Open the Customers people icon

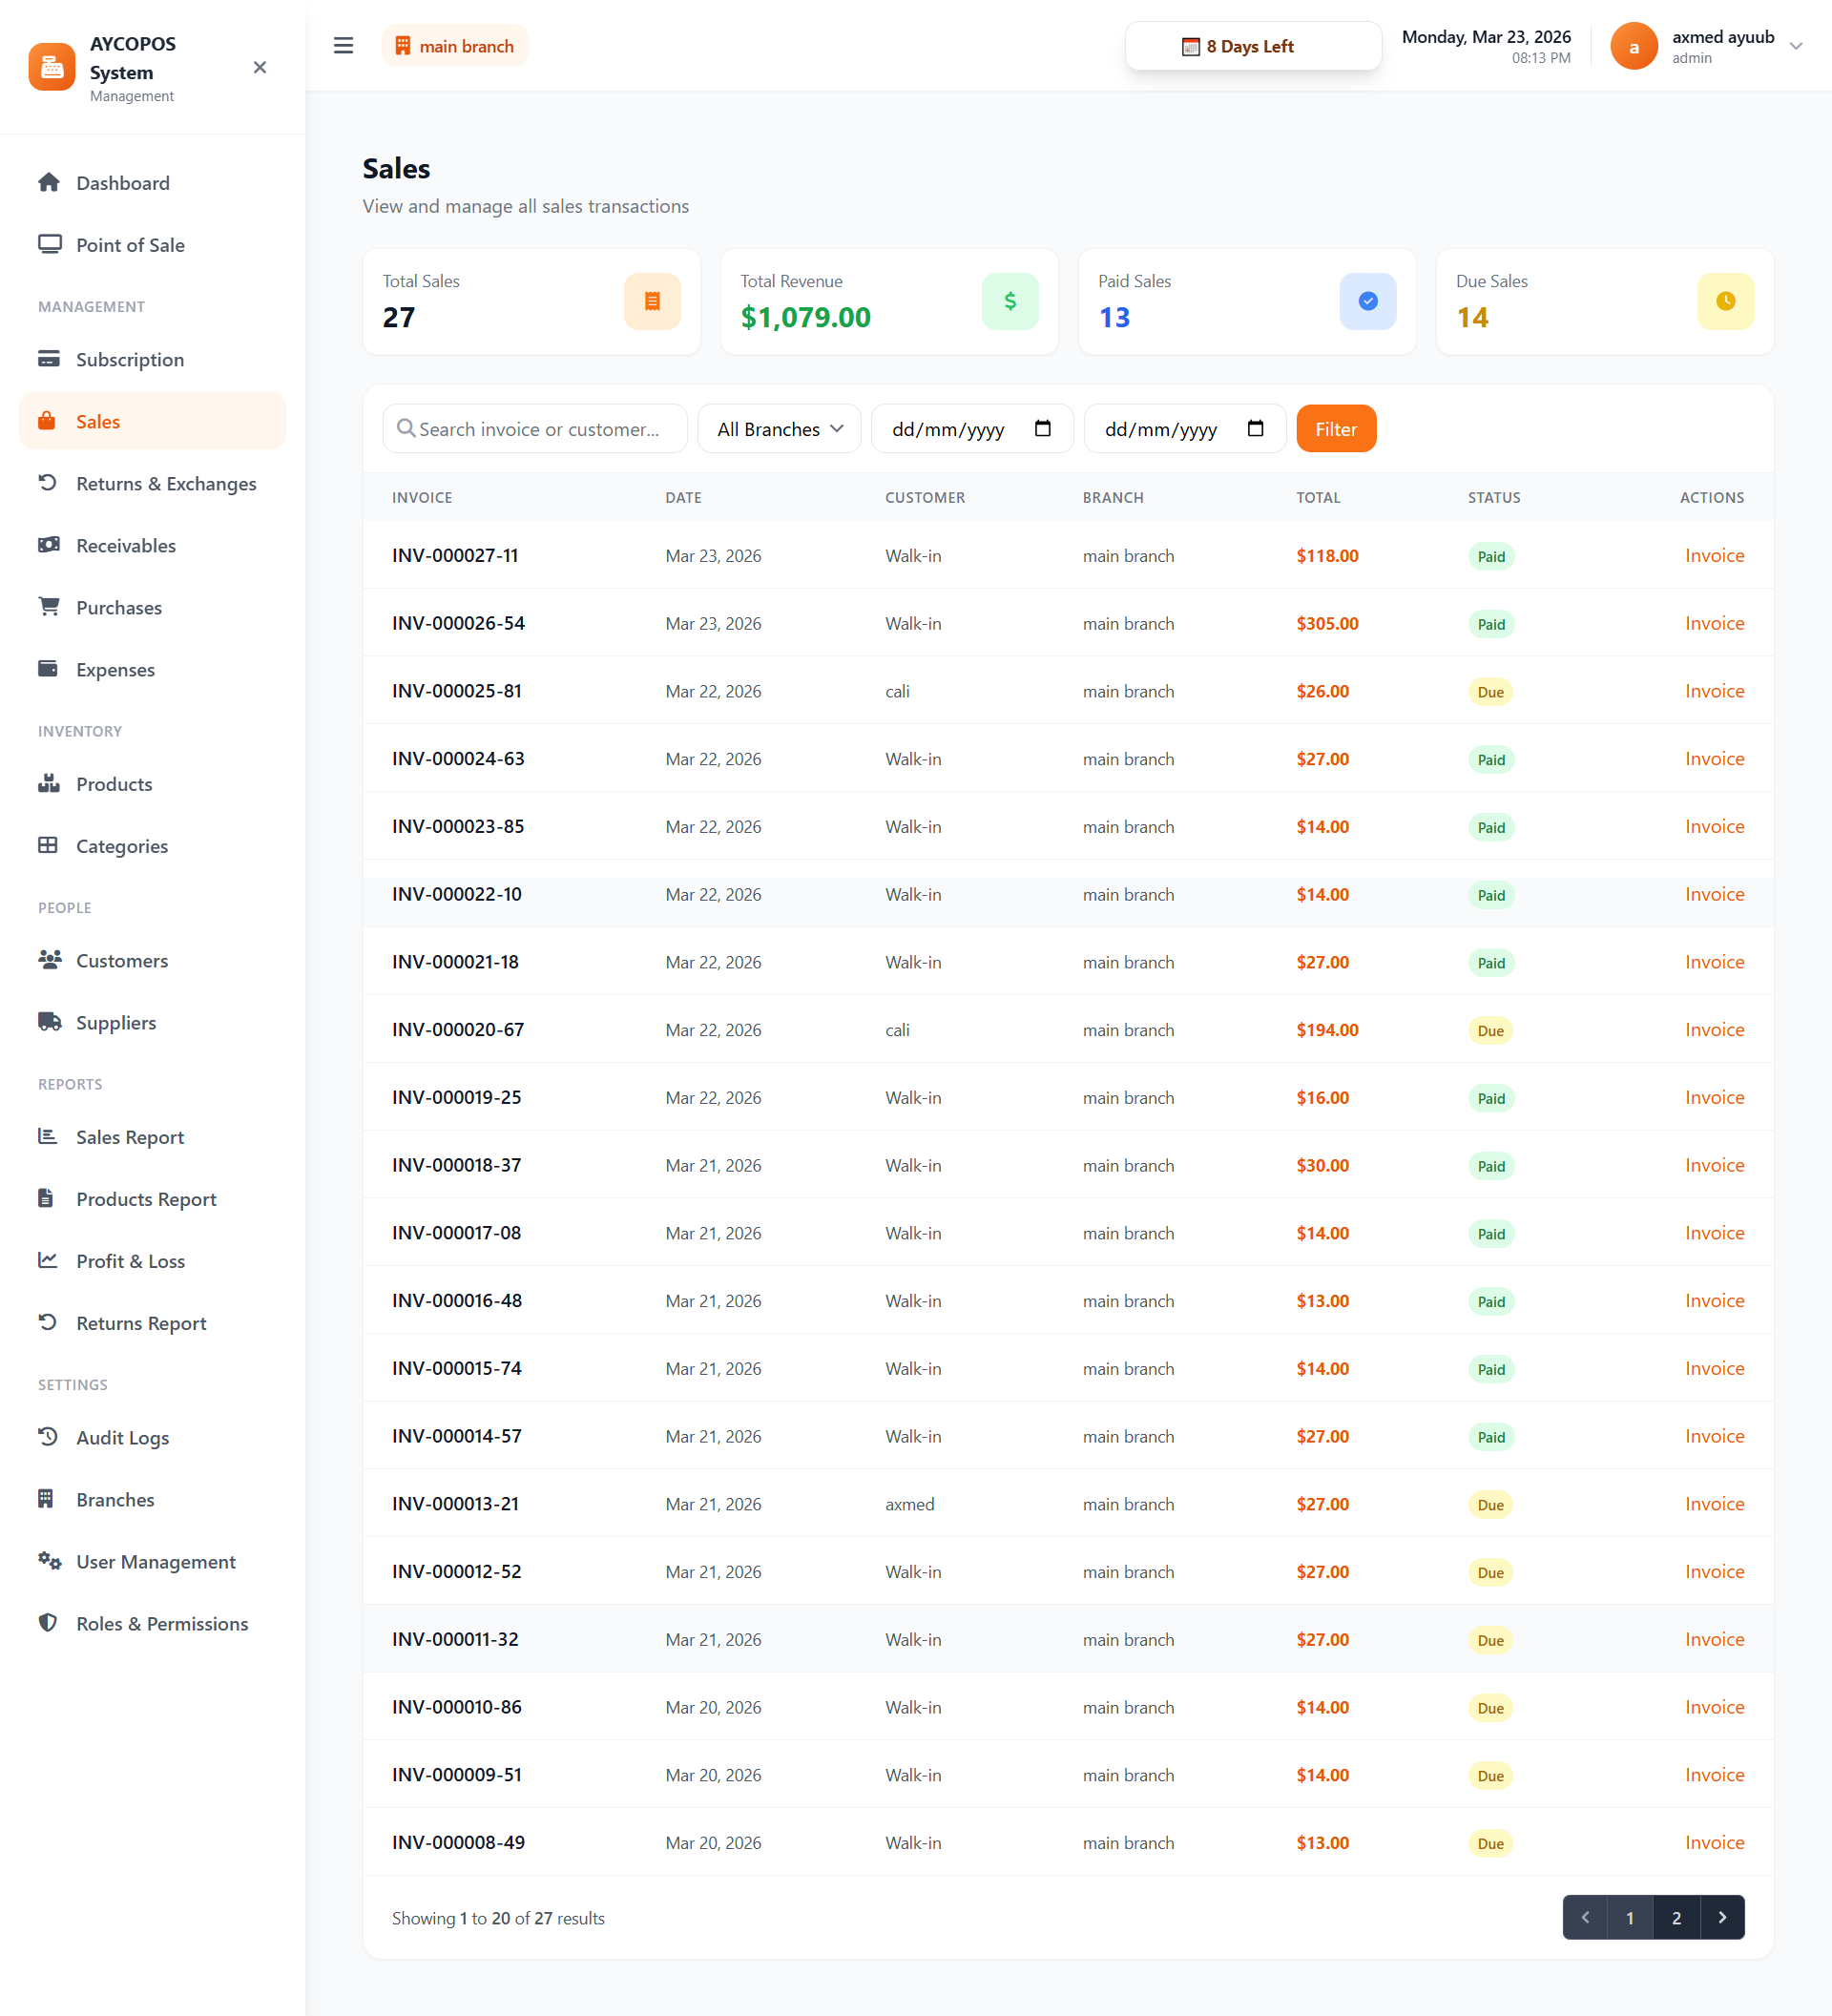click(x=49, y=959)
